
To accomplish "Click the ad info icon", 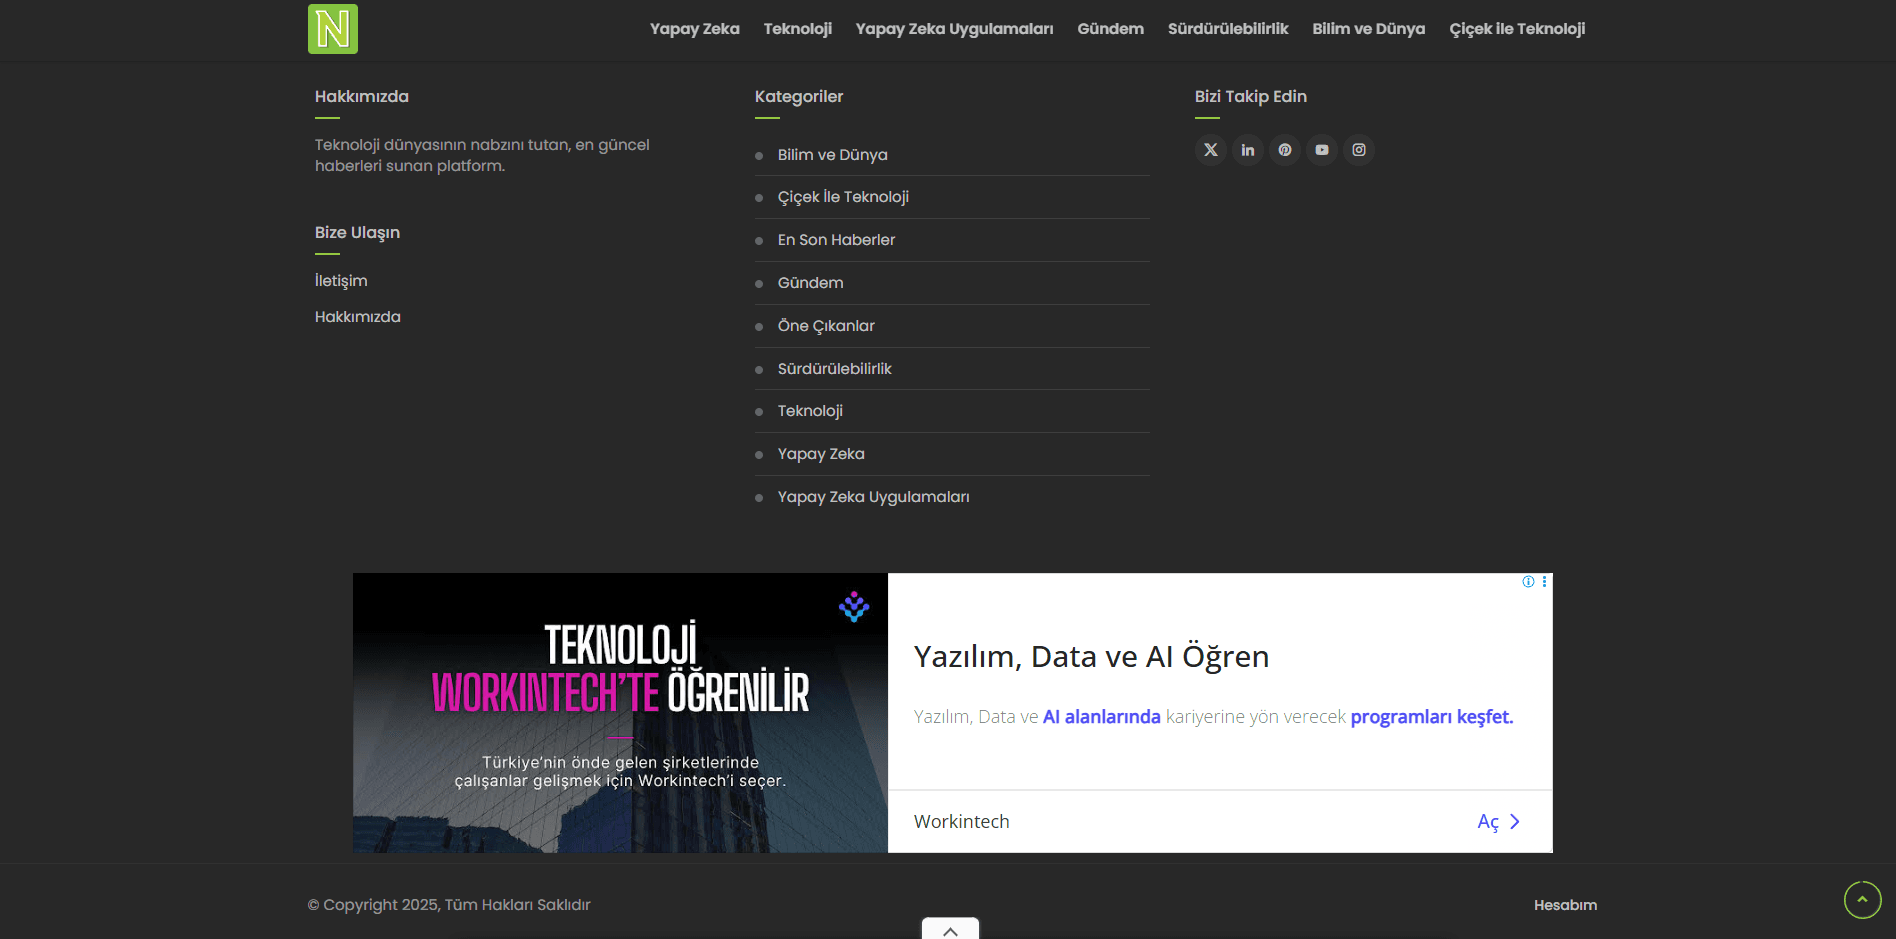I will click(x=1528, y=582).
